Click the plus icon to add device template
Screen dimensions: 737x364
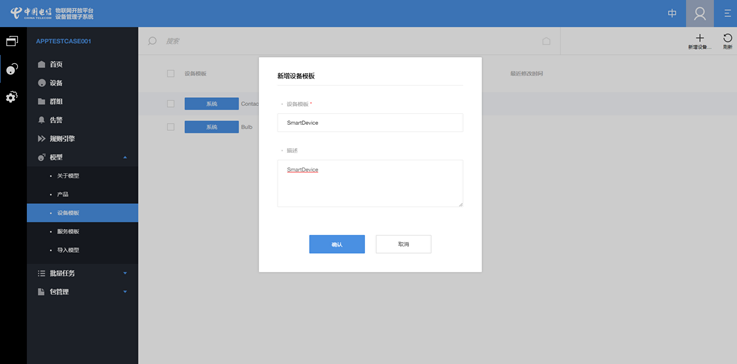pos(699,38)
